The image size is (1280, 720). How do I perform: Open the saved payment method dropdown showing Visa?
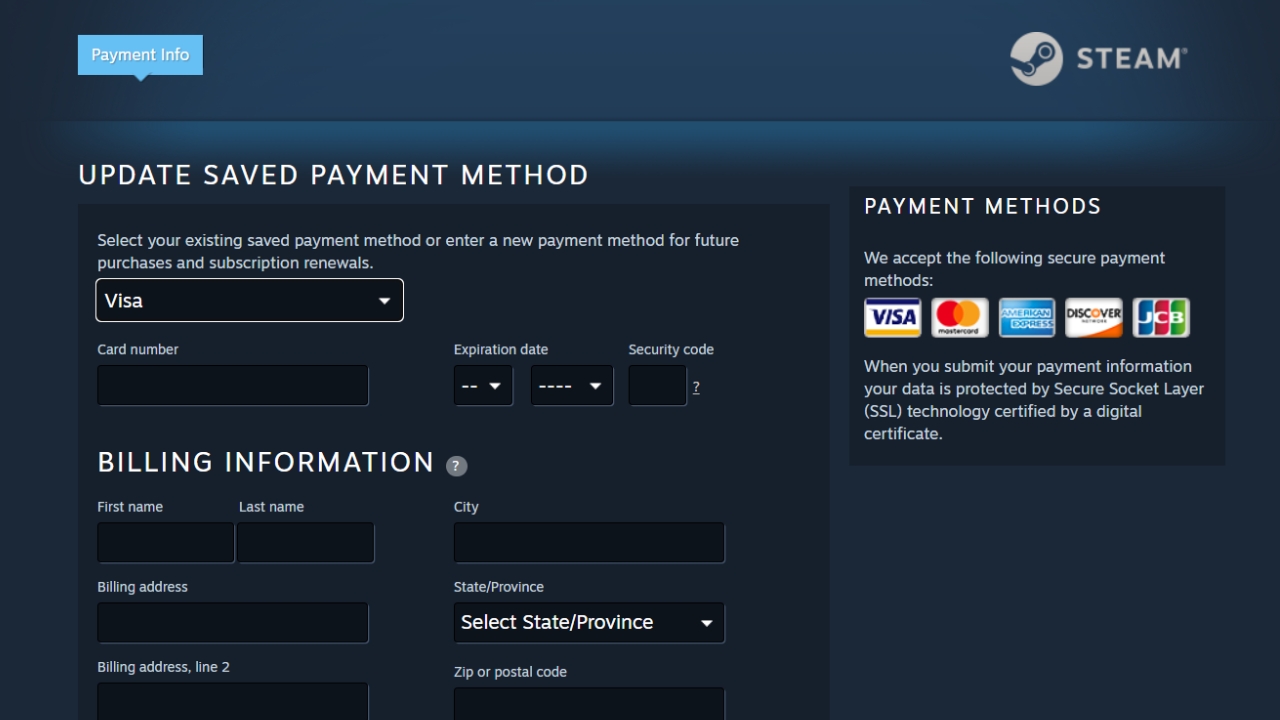(249, 300)
